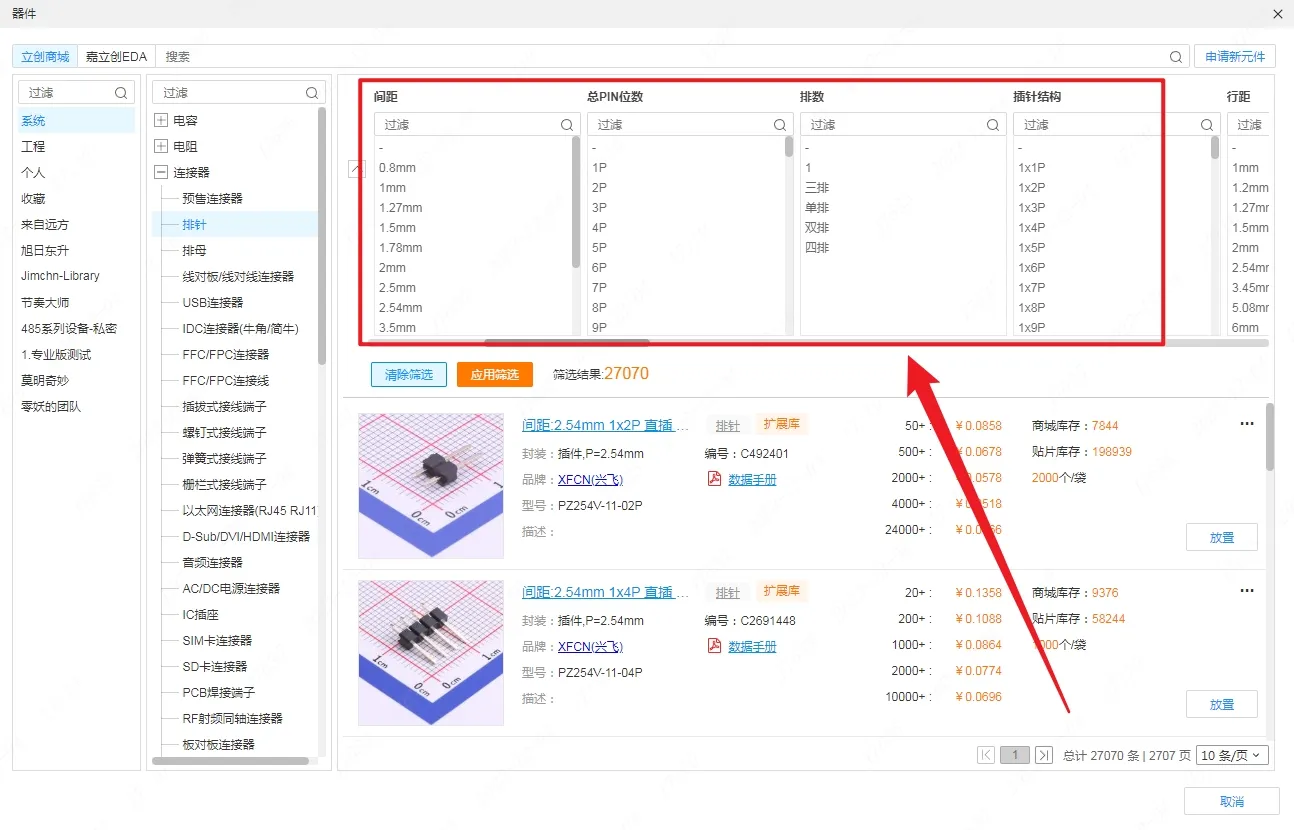
Task: Click the PDF icon for part C2691448
Action: (714, 646)
